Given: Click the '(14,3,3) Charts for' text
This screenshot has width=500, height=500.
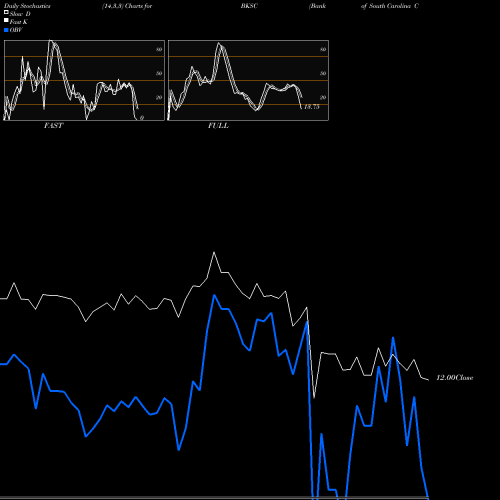Looking at the screenshot, I should click(x=127, y=6).
